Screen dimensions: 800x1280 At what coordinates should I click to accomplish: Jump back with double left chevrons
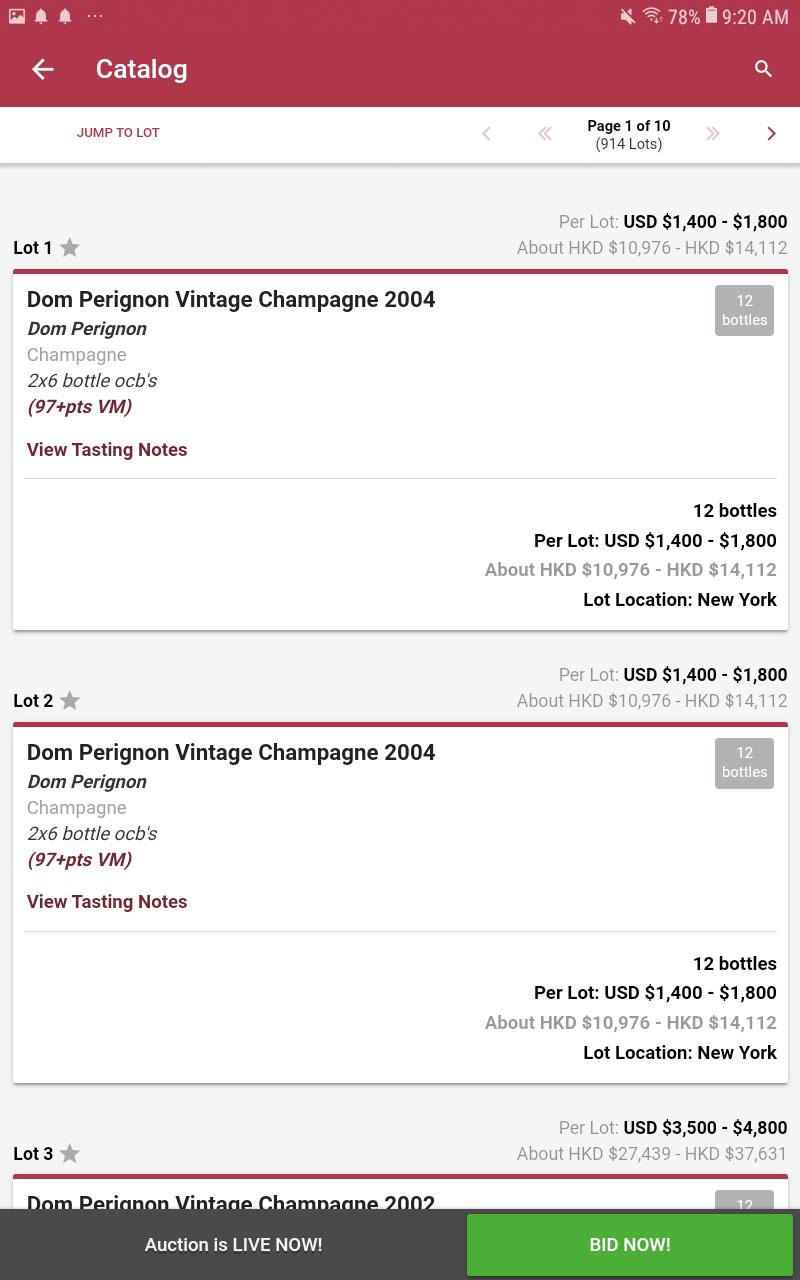point(545,134)
